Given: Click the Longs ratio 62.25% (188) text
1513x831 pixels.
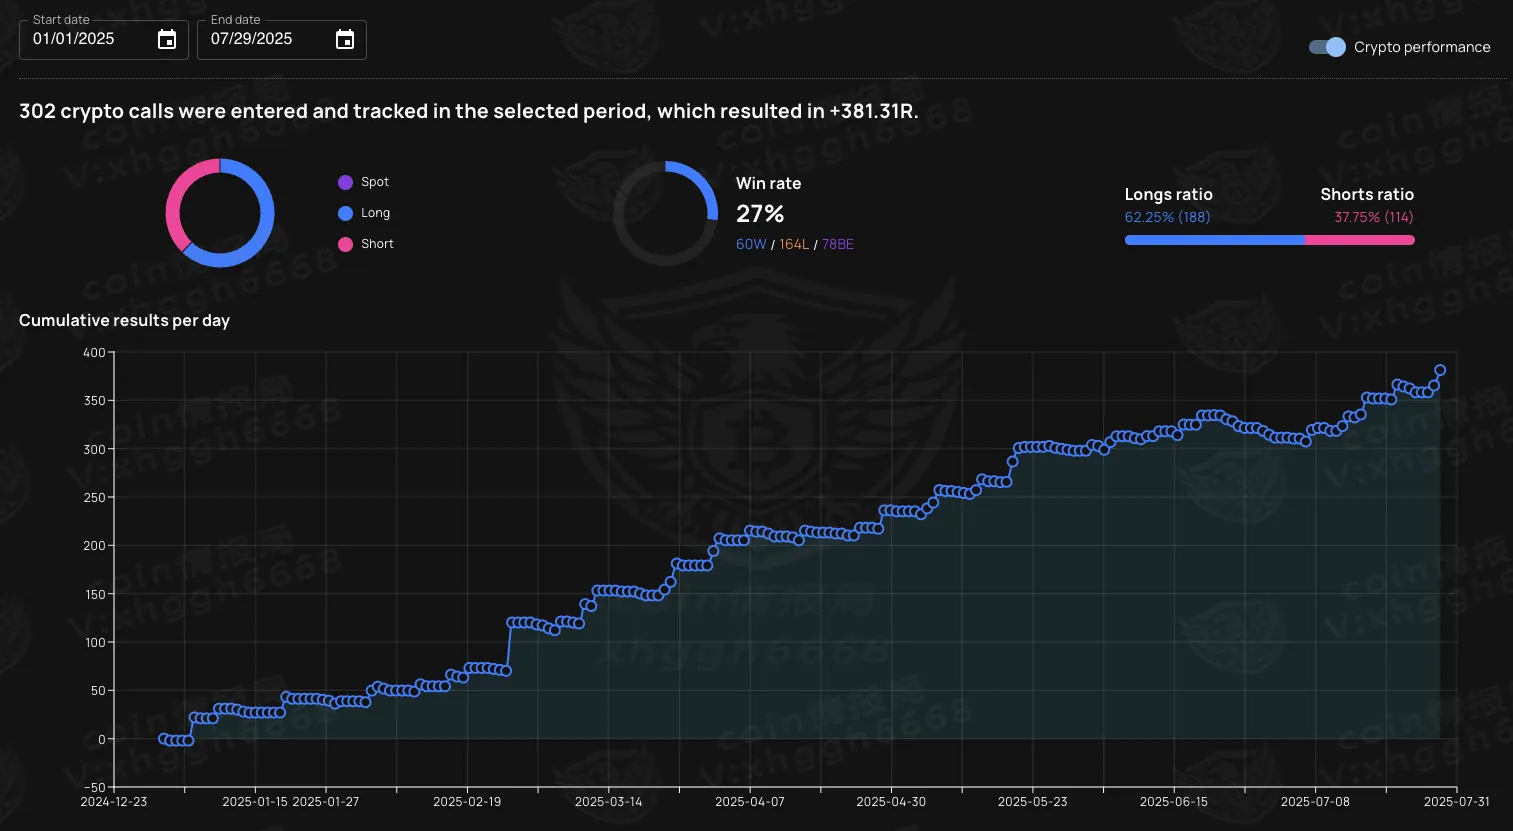Looking at the screenshot, I should coord(1167,217).
